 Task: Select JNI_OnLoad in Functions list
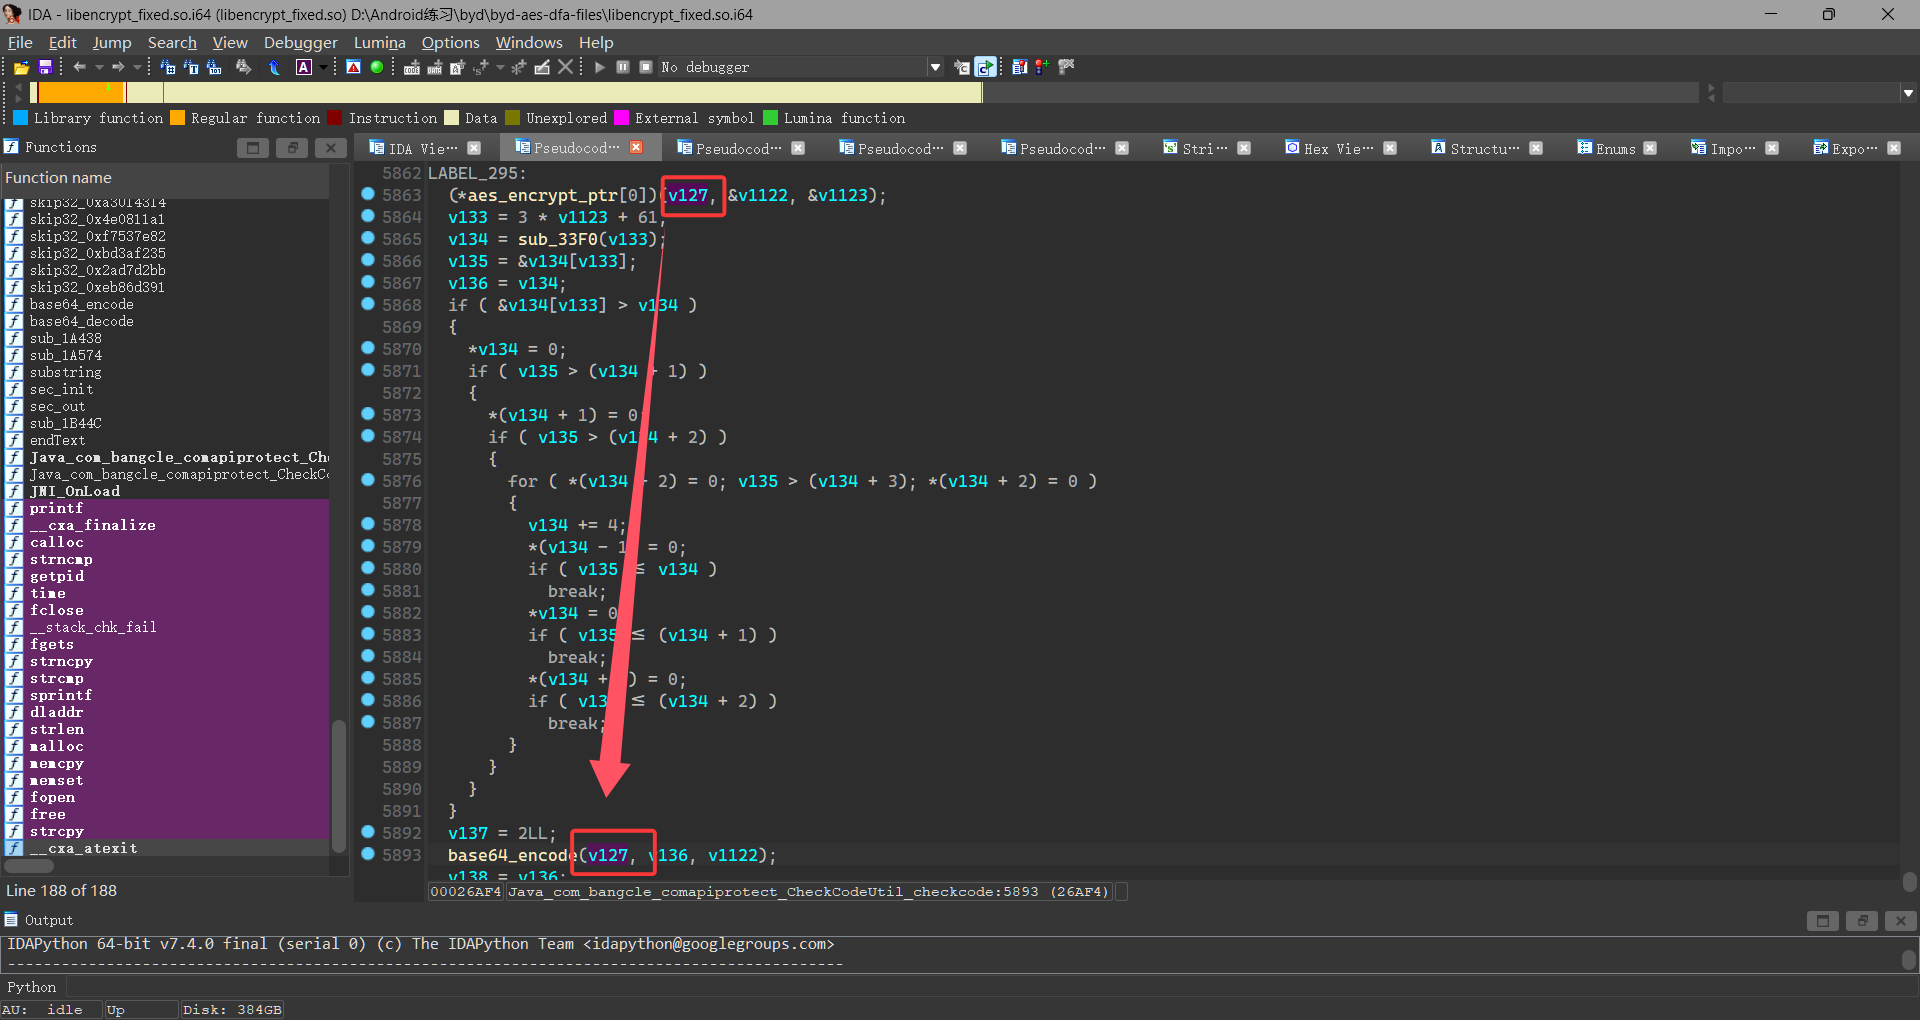pos(74,491)
